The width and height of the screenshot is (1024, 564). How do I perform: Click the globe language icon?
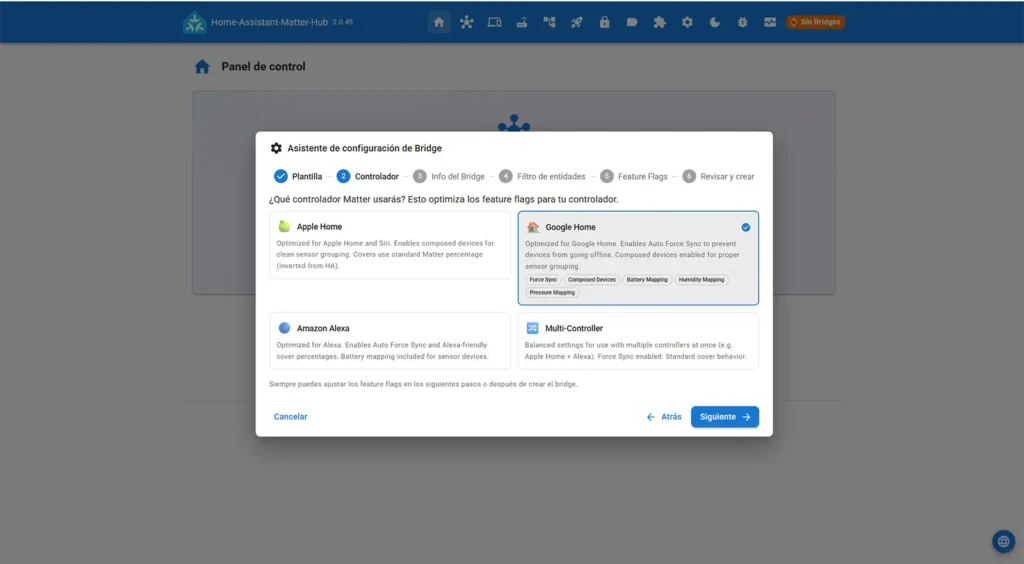coord(1004,541)
